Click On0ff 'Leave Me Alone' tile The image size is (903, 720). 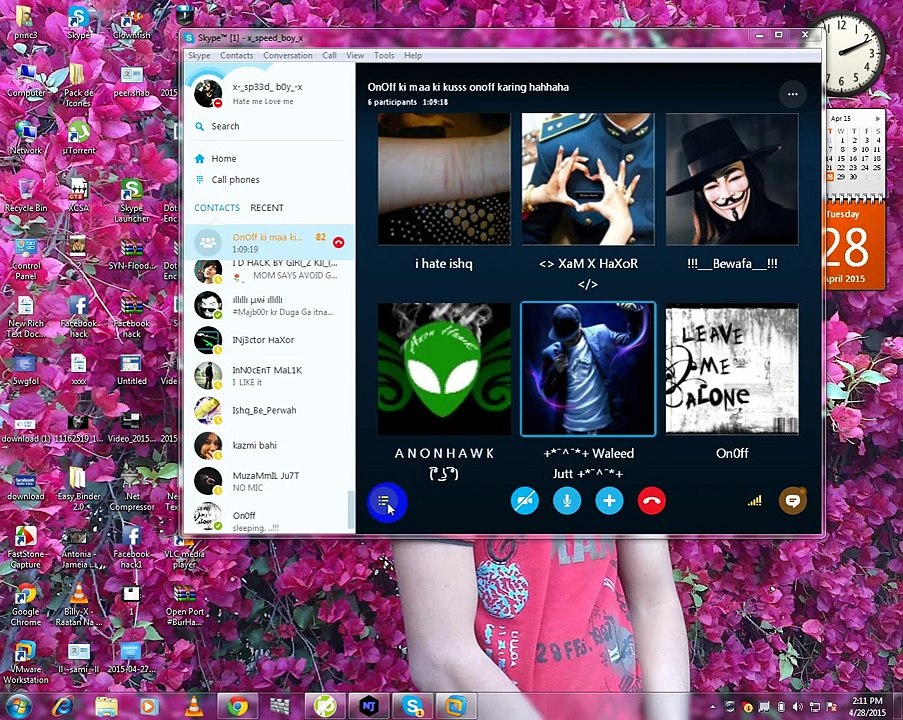(x=732, y=369)
